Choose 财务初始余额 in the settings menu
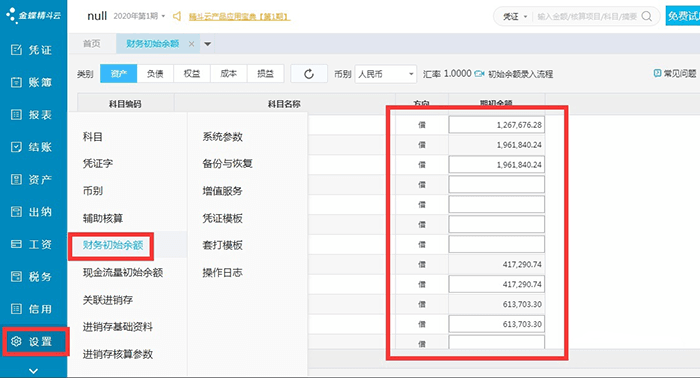Viewport: 700px width, 378px height. coord(112,245)
